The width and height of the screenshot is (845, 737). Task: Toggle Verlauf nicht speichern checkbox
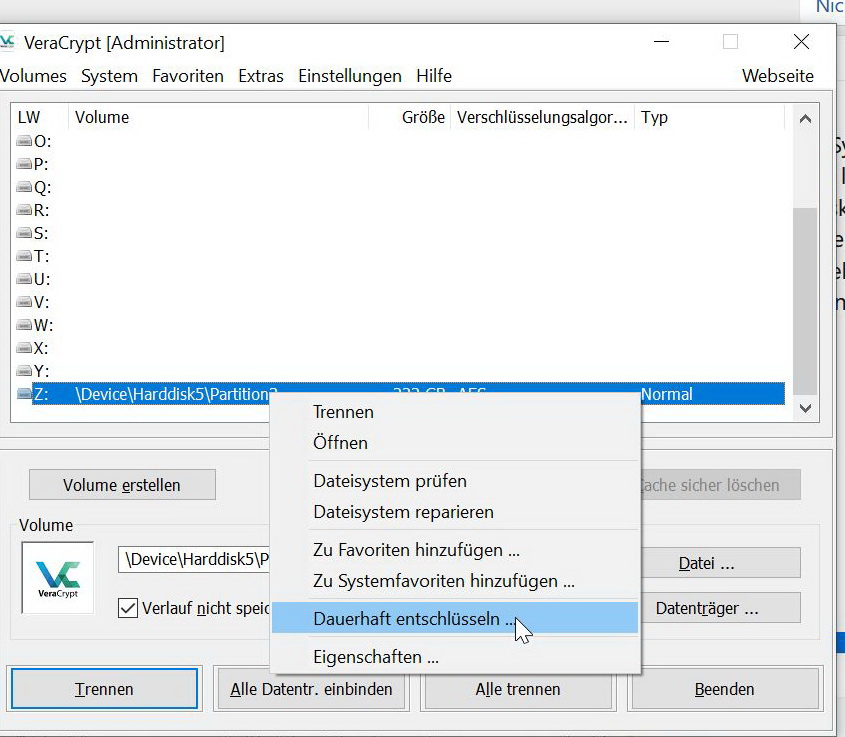coord(128,608)
